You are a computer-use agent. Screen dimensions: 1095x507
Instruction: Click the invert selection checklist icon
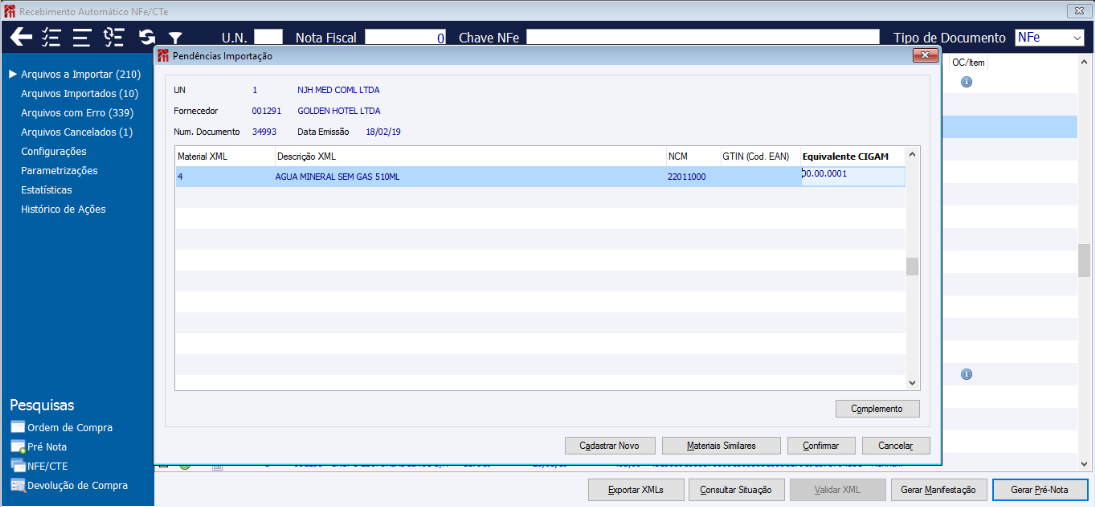pyautogui.click(x=113, y=37)
